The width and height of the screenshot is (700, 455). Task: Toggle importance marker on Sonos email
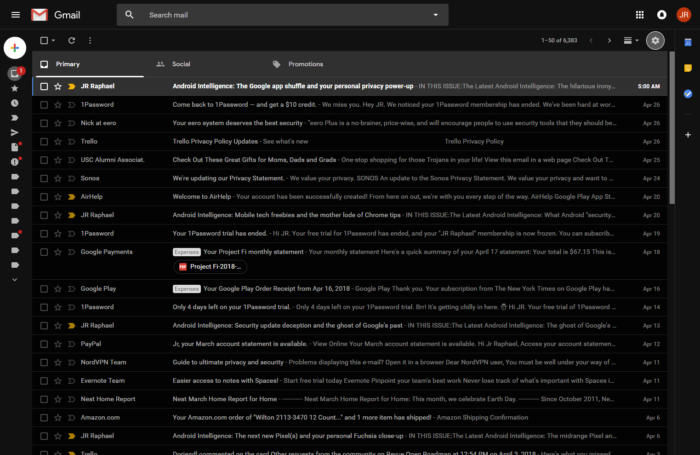pyautogui.click(x=71, y=179)
